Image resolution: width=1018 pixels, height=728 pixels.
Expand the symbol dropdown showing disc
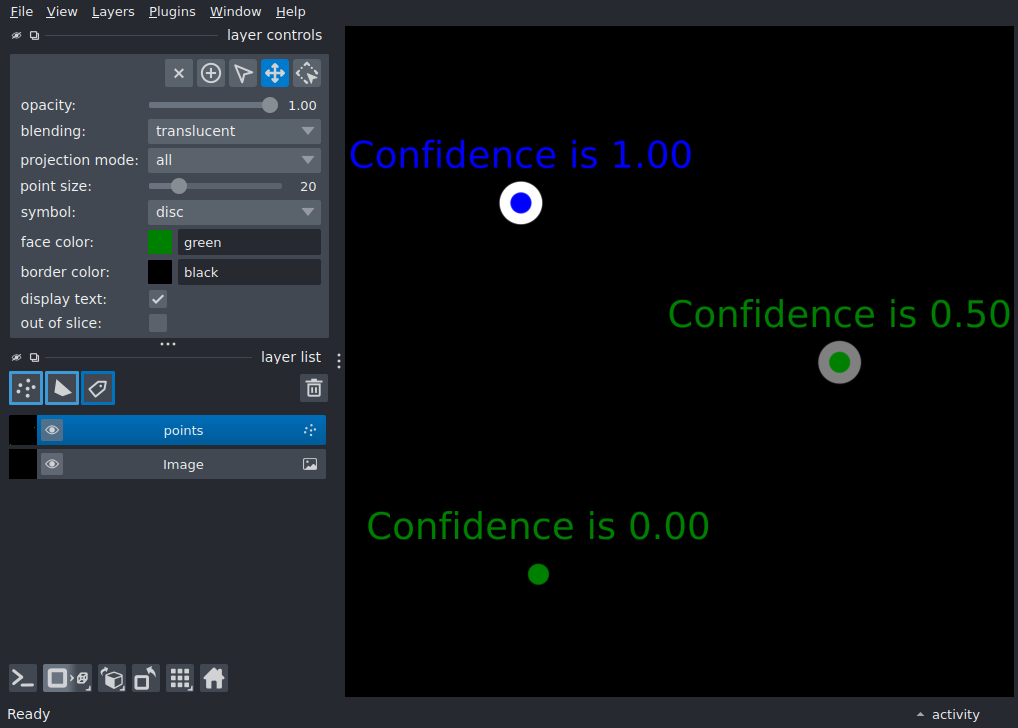pyautogui.click(x=234, y=212)
